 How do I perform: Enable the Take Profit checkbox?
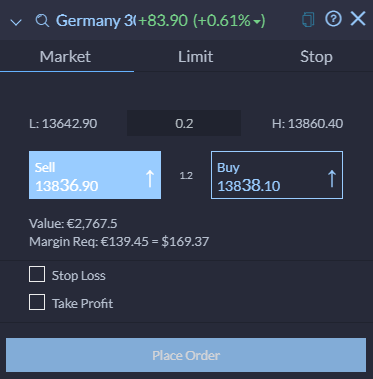point(37,302)
